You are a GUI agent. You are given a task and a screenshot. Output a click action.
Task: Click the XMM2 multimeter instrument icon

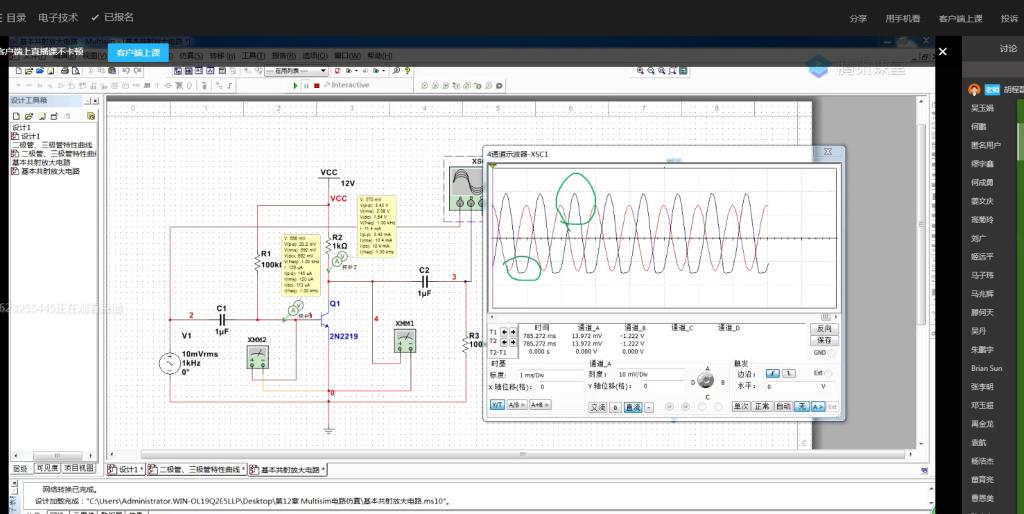[258, 358]
